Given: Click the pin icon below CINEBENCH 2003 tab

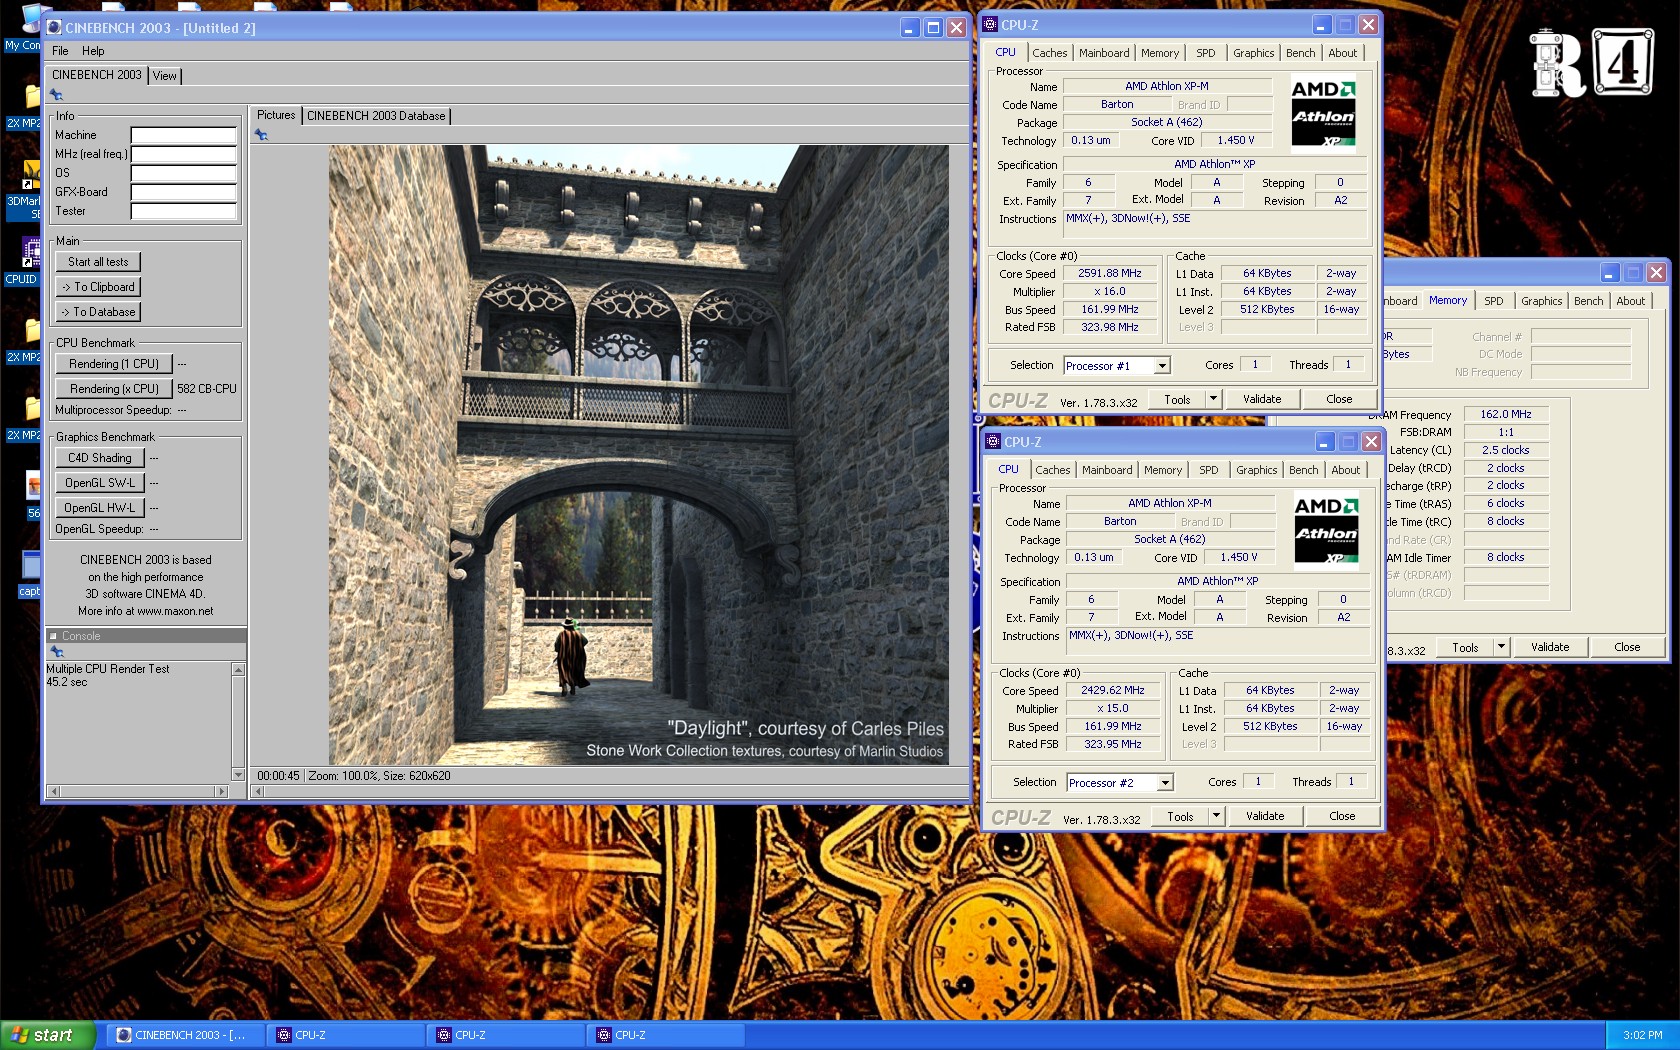Looking at the screenshot, I should 57,95.
